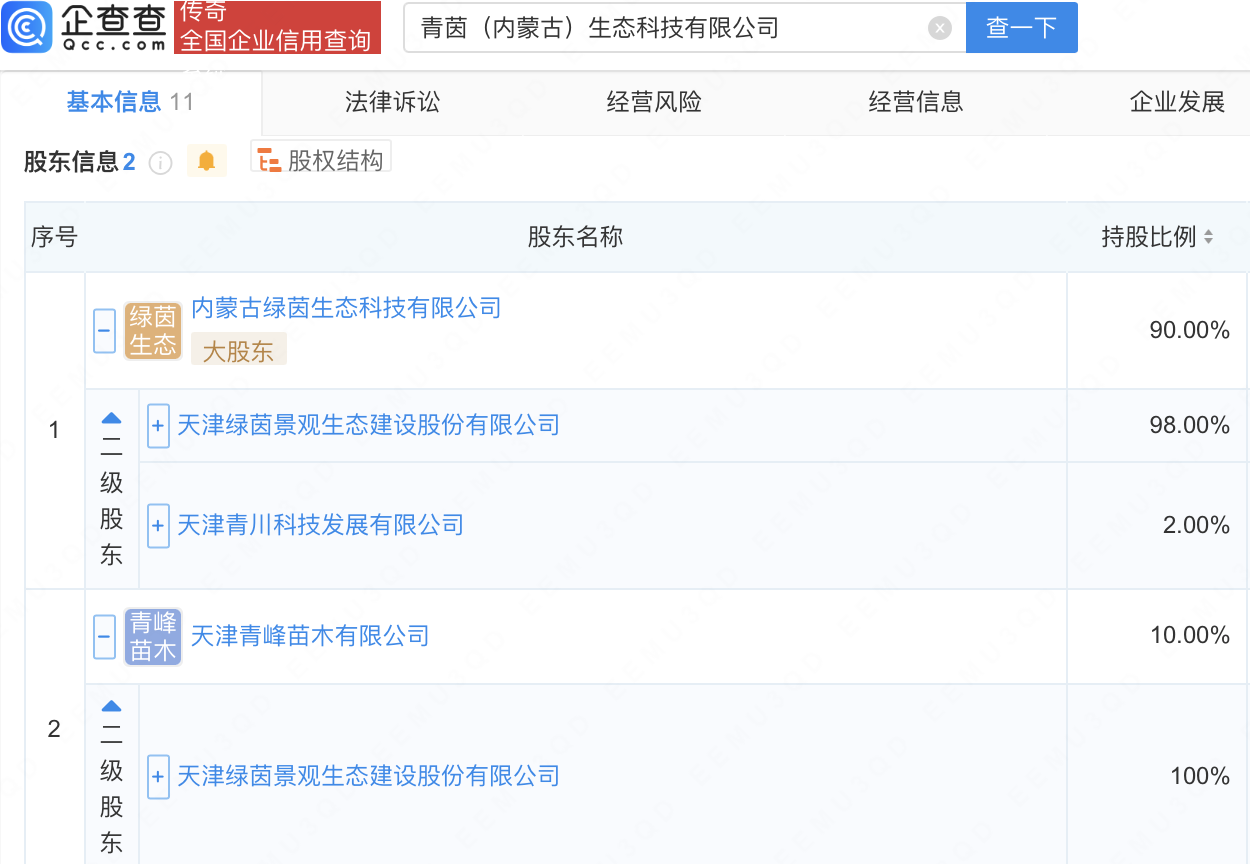Open 天津青峰苗木有限公司 link
Image resolution: width=1250 pixels, height=864 pixels.
[310, 636]
